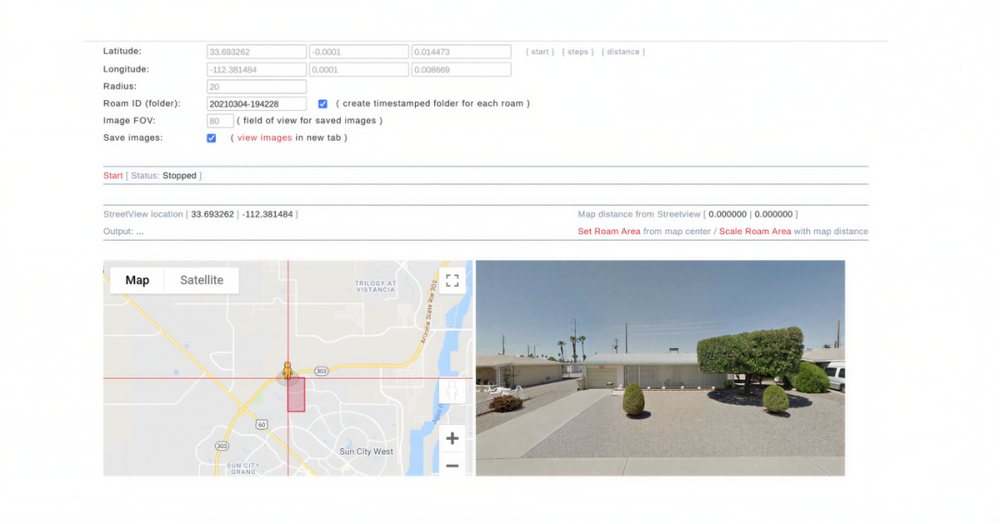This screenshot has width=1000, height=524.
Task: Click the Street View house photo
Action: tap(660, 368)
